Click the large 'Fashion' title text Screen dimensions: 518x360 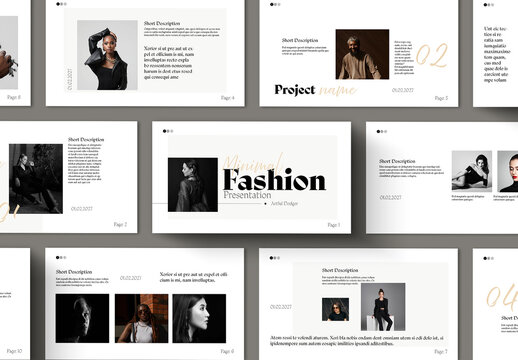click(x=274, y=180)
